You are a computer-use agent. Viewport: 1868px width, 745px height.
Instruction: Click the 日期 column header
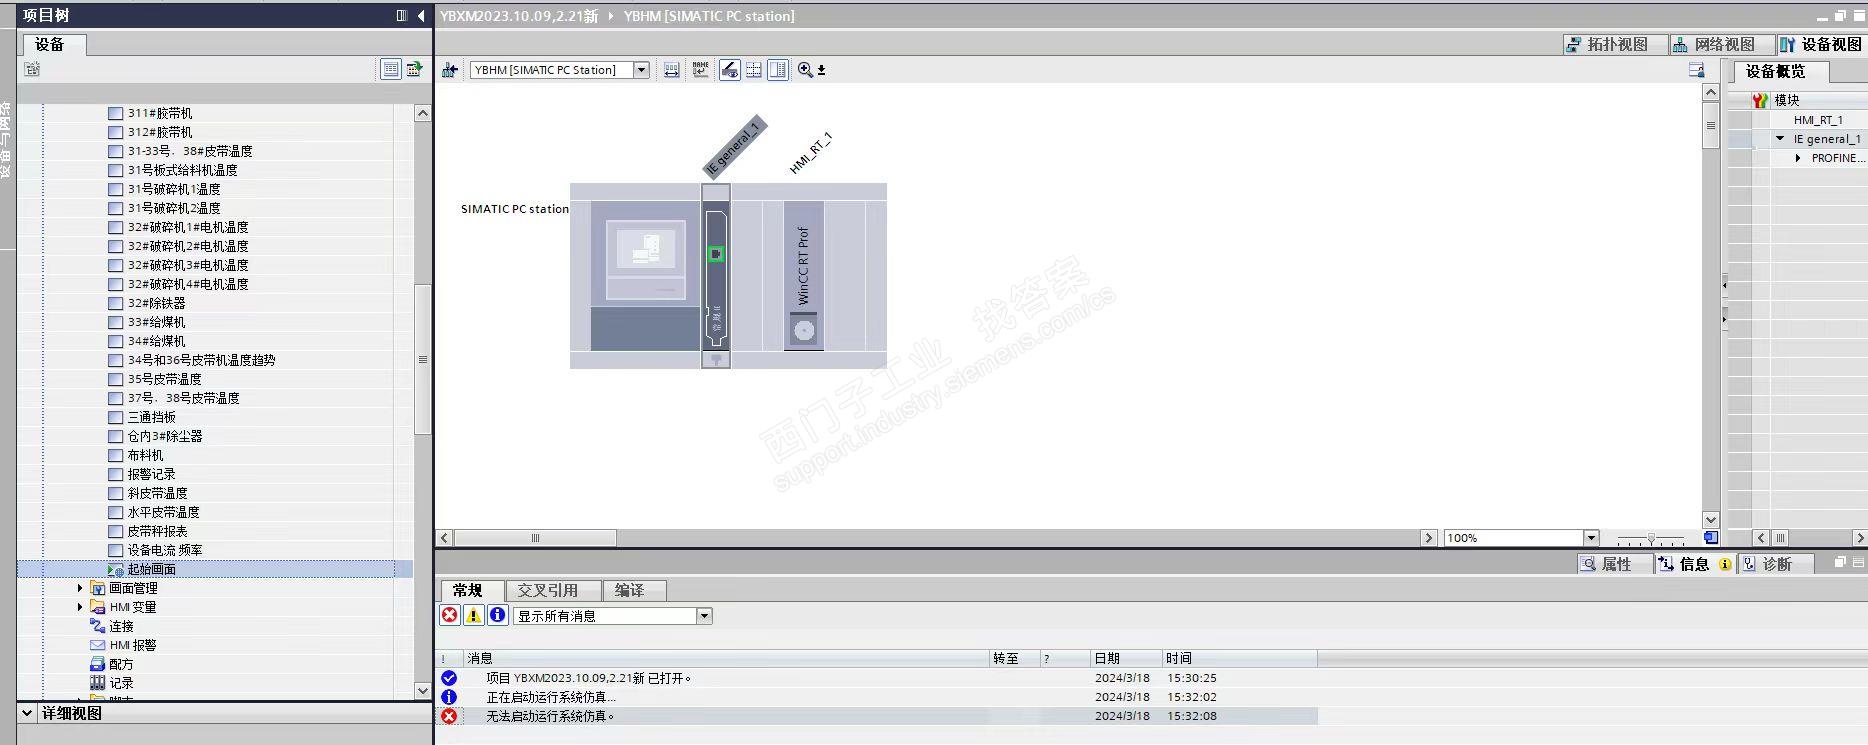(x=1125, y=658)
